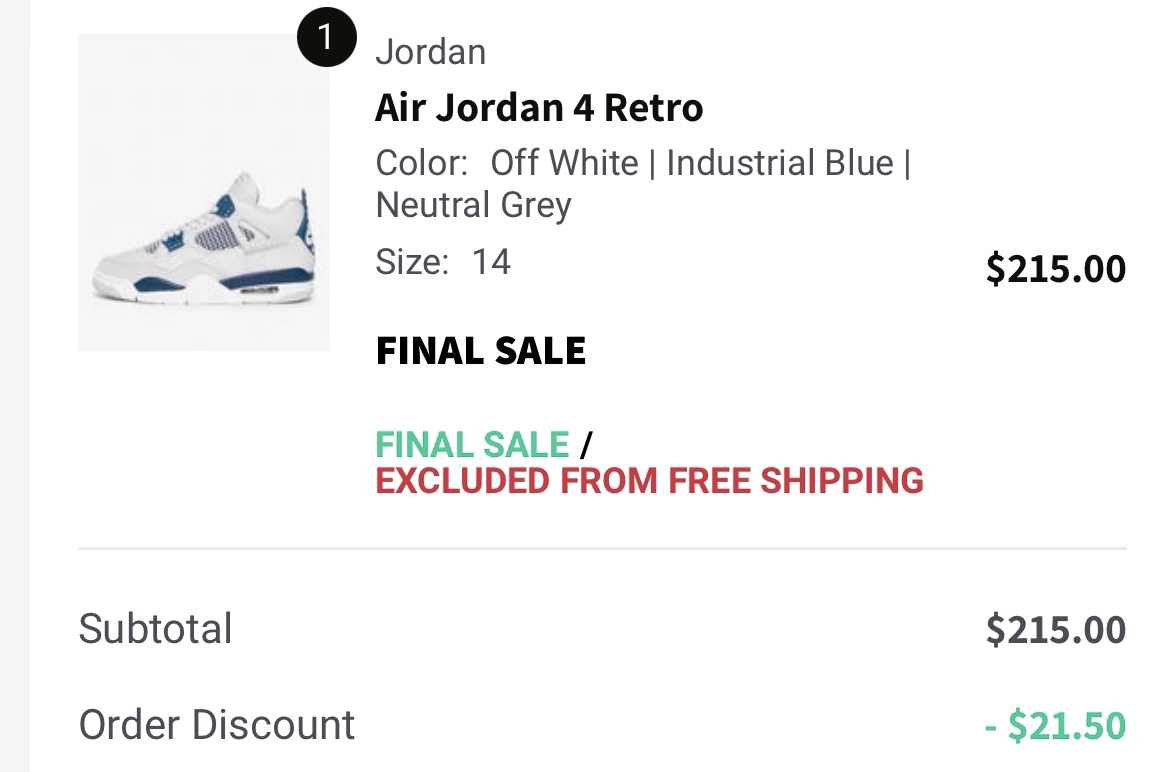Screen dimensions: 1170x772
Task: Click the green FINAL SALE text
Action: coord(472,444)
